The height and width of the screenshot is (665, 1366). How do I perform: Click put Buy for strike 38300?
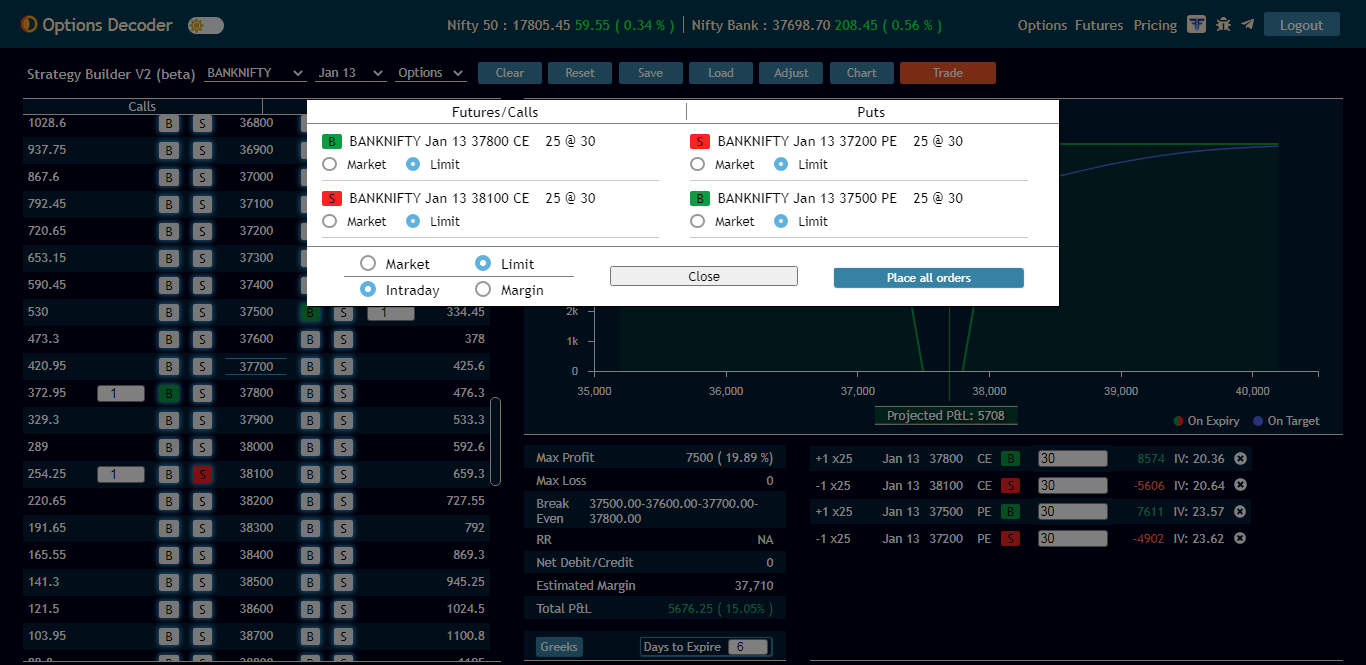tap(310, 528)
